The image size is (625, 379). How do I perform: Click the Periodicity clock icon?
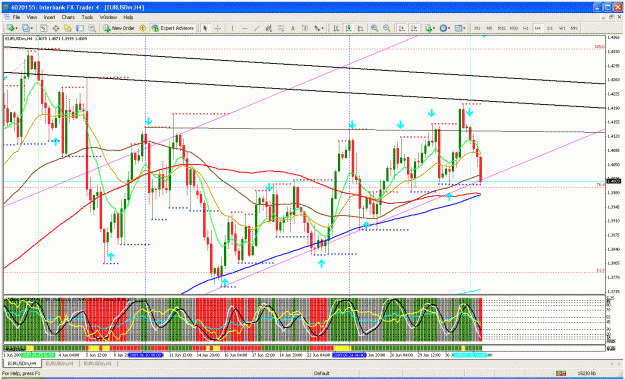click(x=443, y=28)
